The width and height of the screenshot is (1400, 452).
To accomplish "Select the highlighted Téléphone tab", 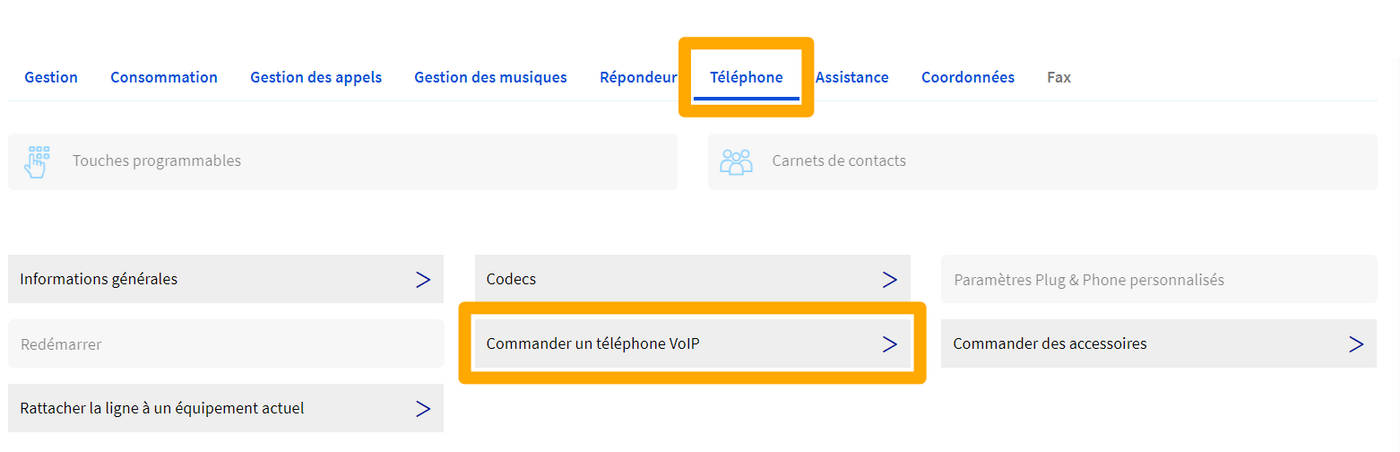I will [x=746, y=77].
